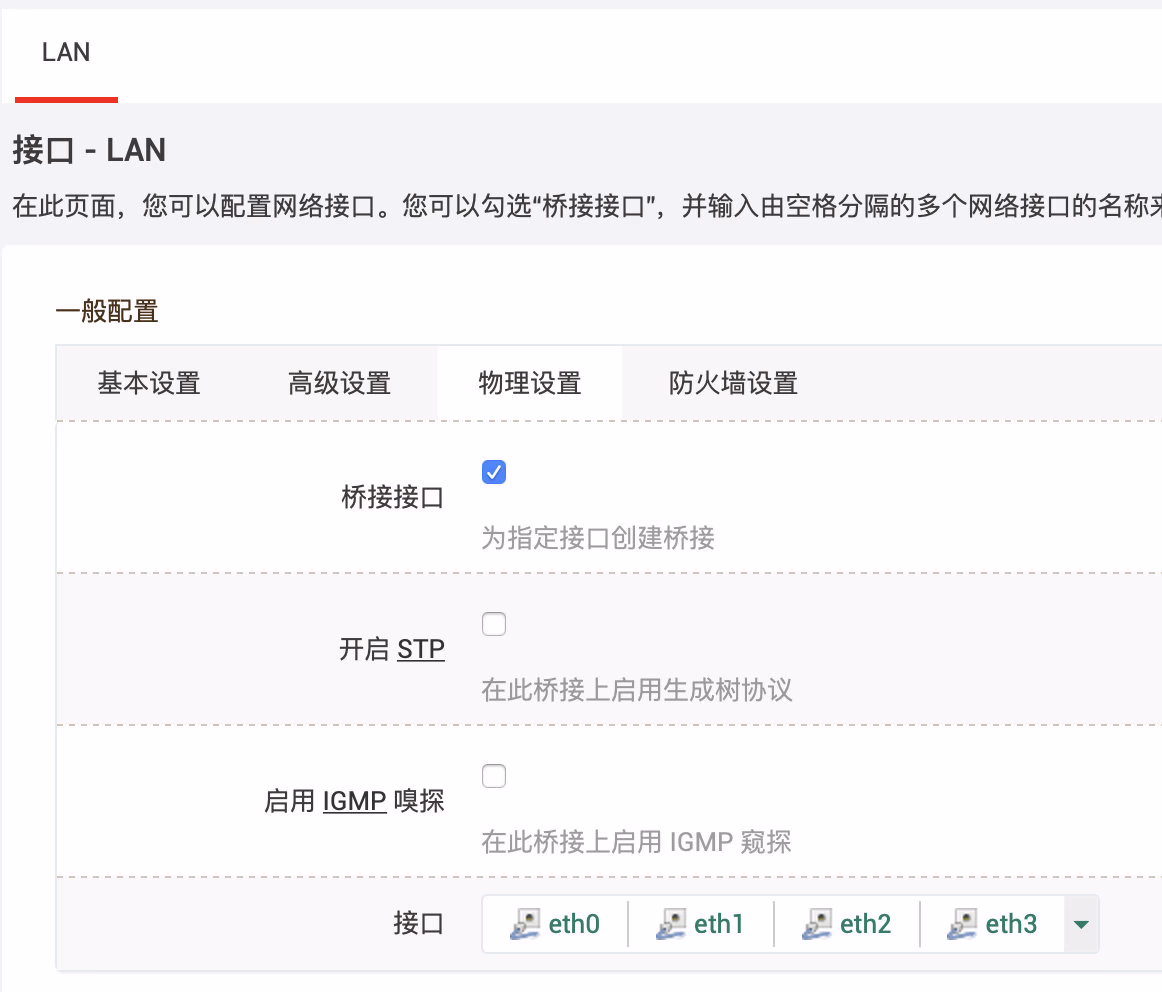1162x992 pixels.
Task: Click the 一般配置 section heading
Action: (x=107, y=312)
